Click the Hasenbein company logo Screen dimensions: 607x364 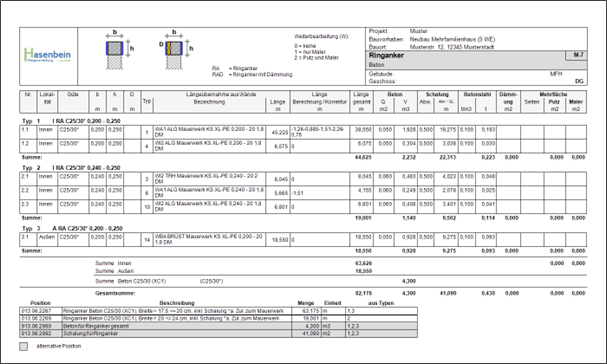(48, 56)
